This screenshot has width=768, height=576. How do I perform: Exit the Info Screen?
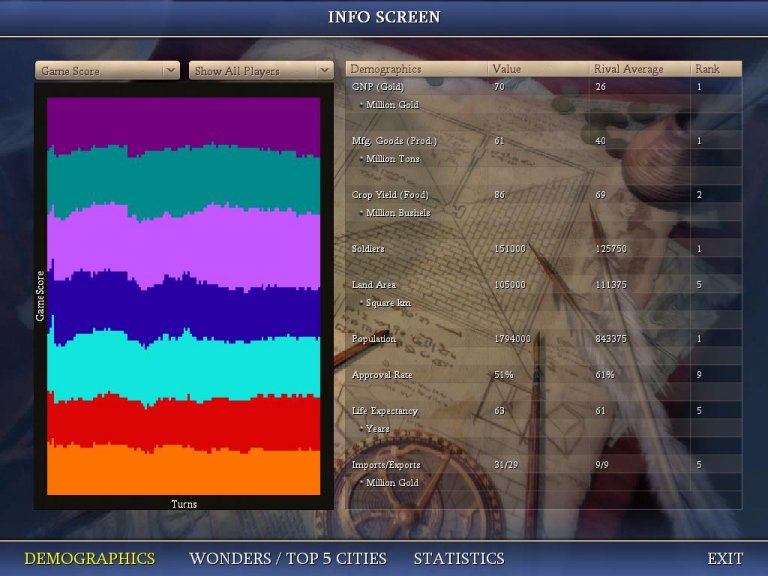[x=725, y=558]
